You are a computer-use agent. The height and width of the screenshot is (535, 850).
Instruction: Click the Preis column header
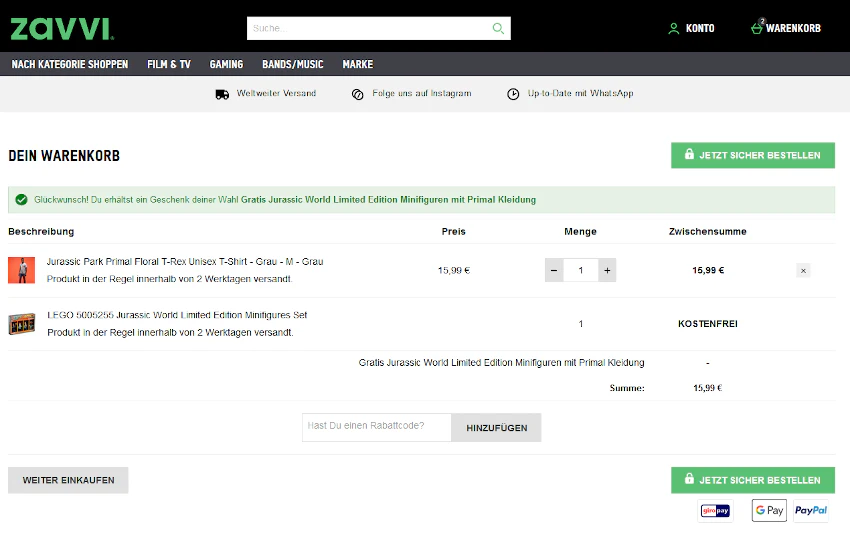454,231
